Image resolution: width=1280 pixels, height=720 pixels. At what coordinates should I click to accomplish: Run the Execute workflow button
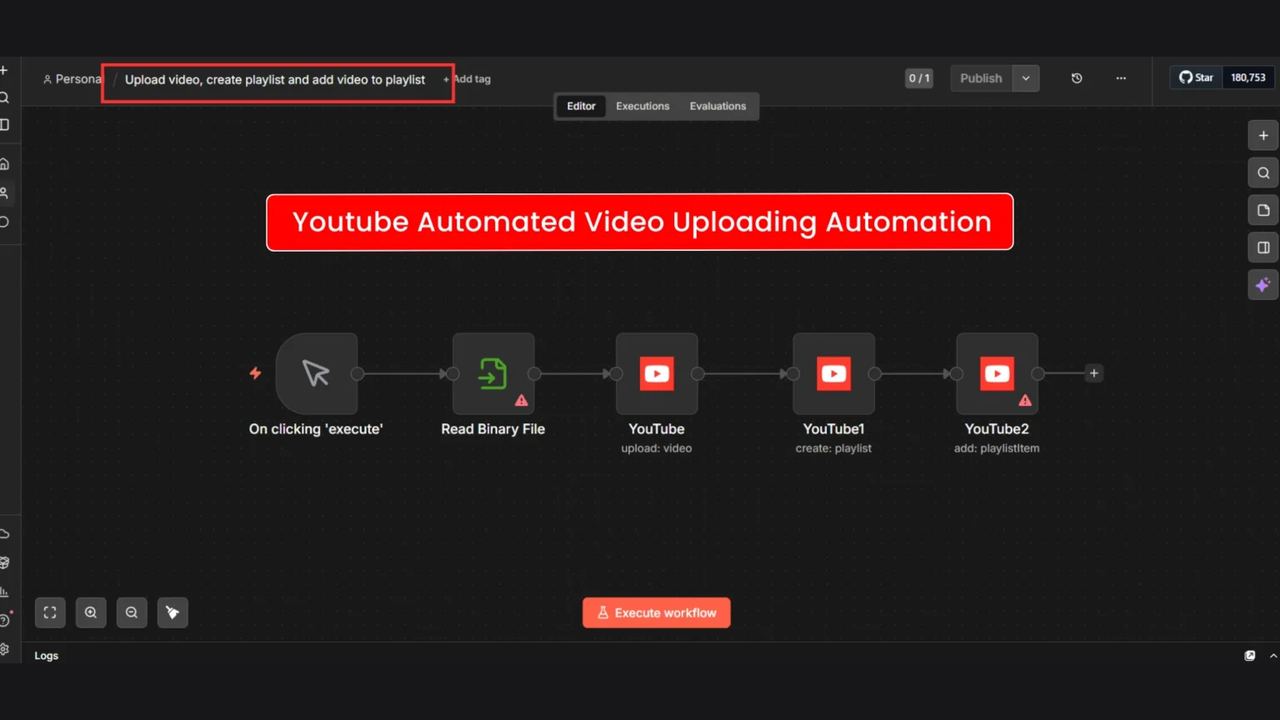click(x=657, y=613)
